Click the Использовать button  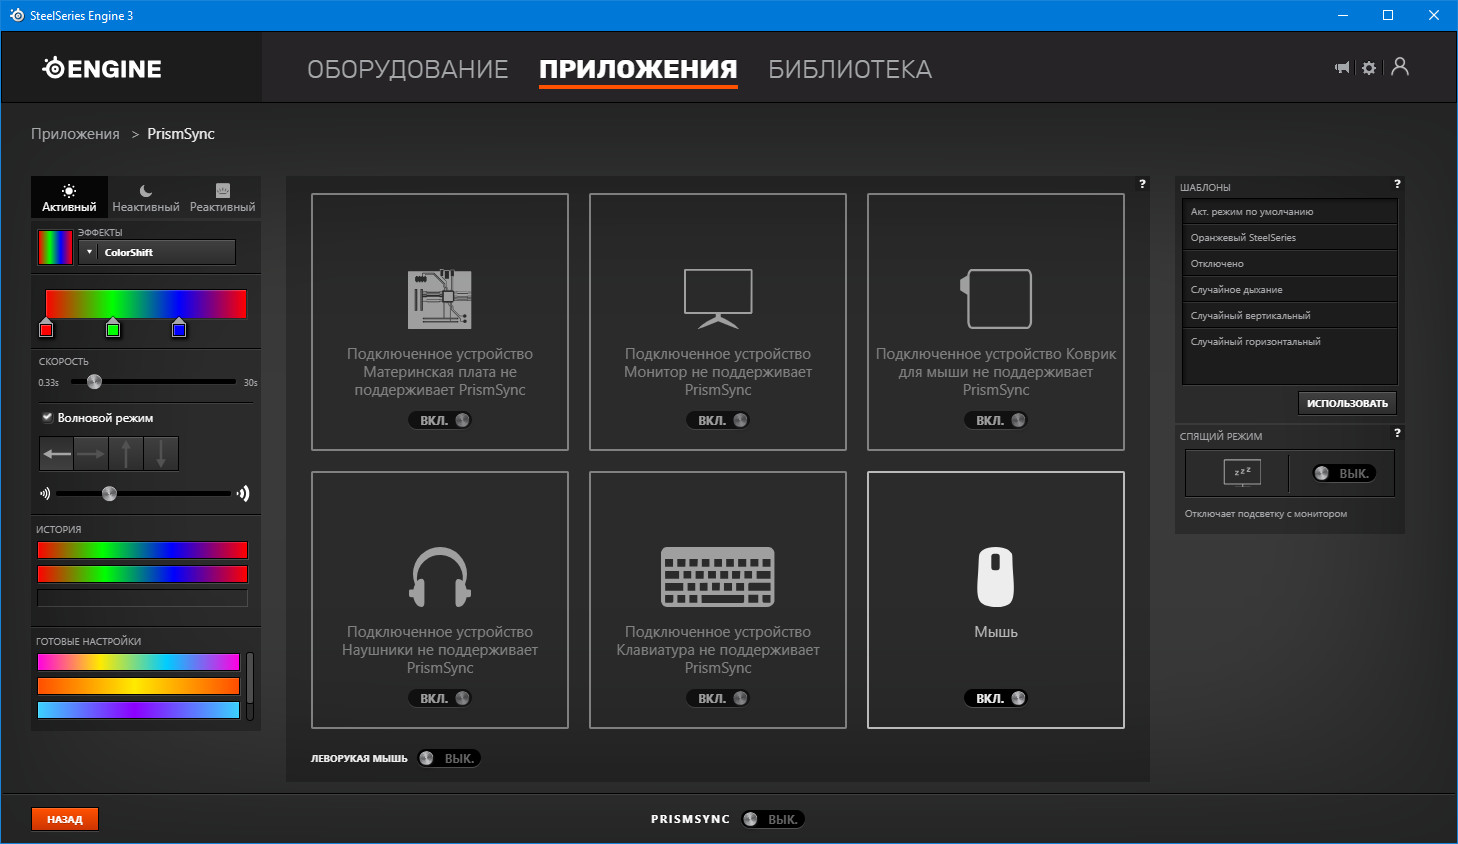[x=1347, y=403]
